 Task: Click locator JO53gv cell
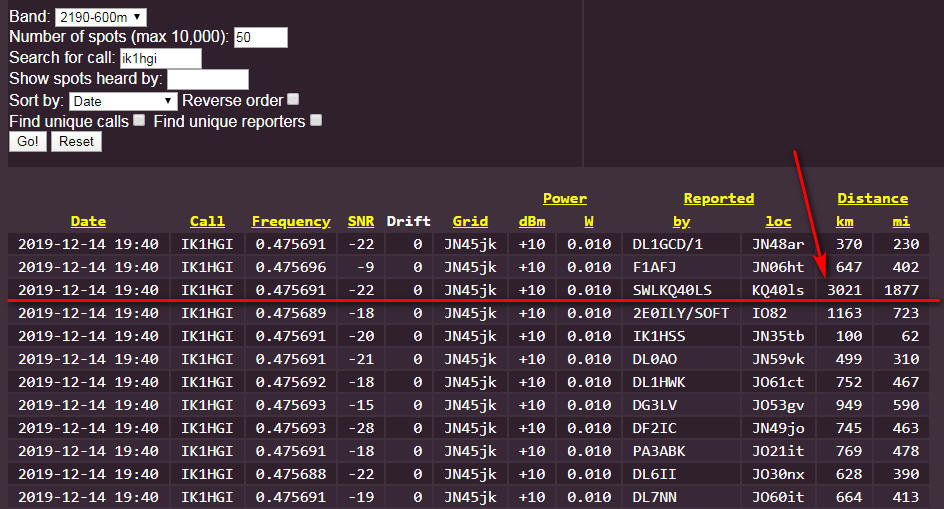click(x=778, y=405)
